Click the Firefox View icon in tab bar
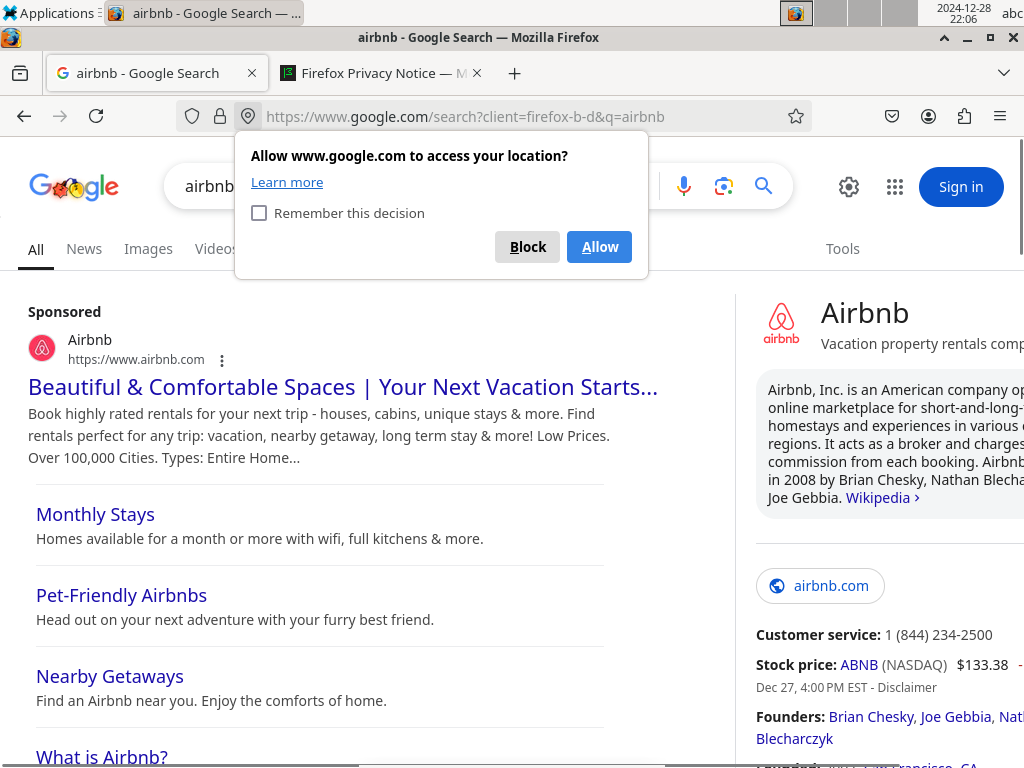Screen dimensions: 1024x768 [20, 73]
